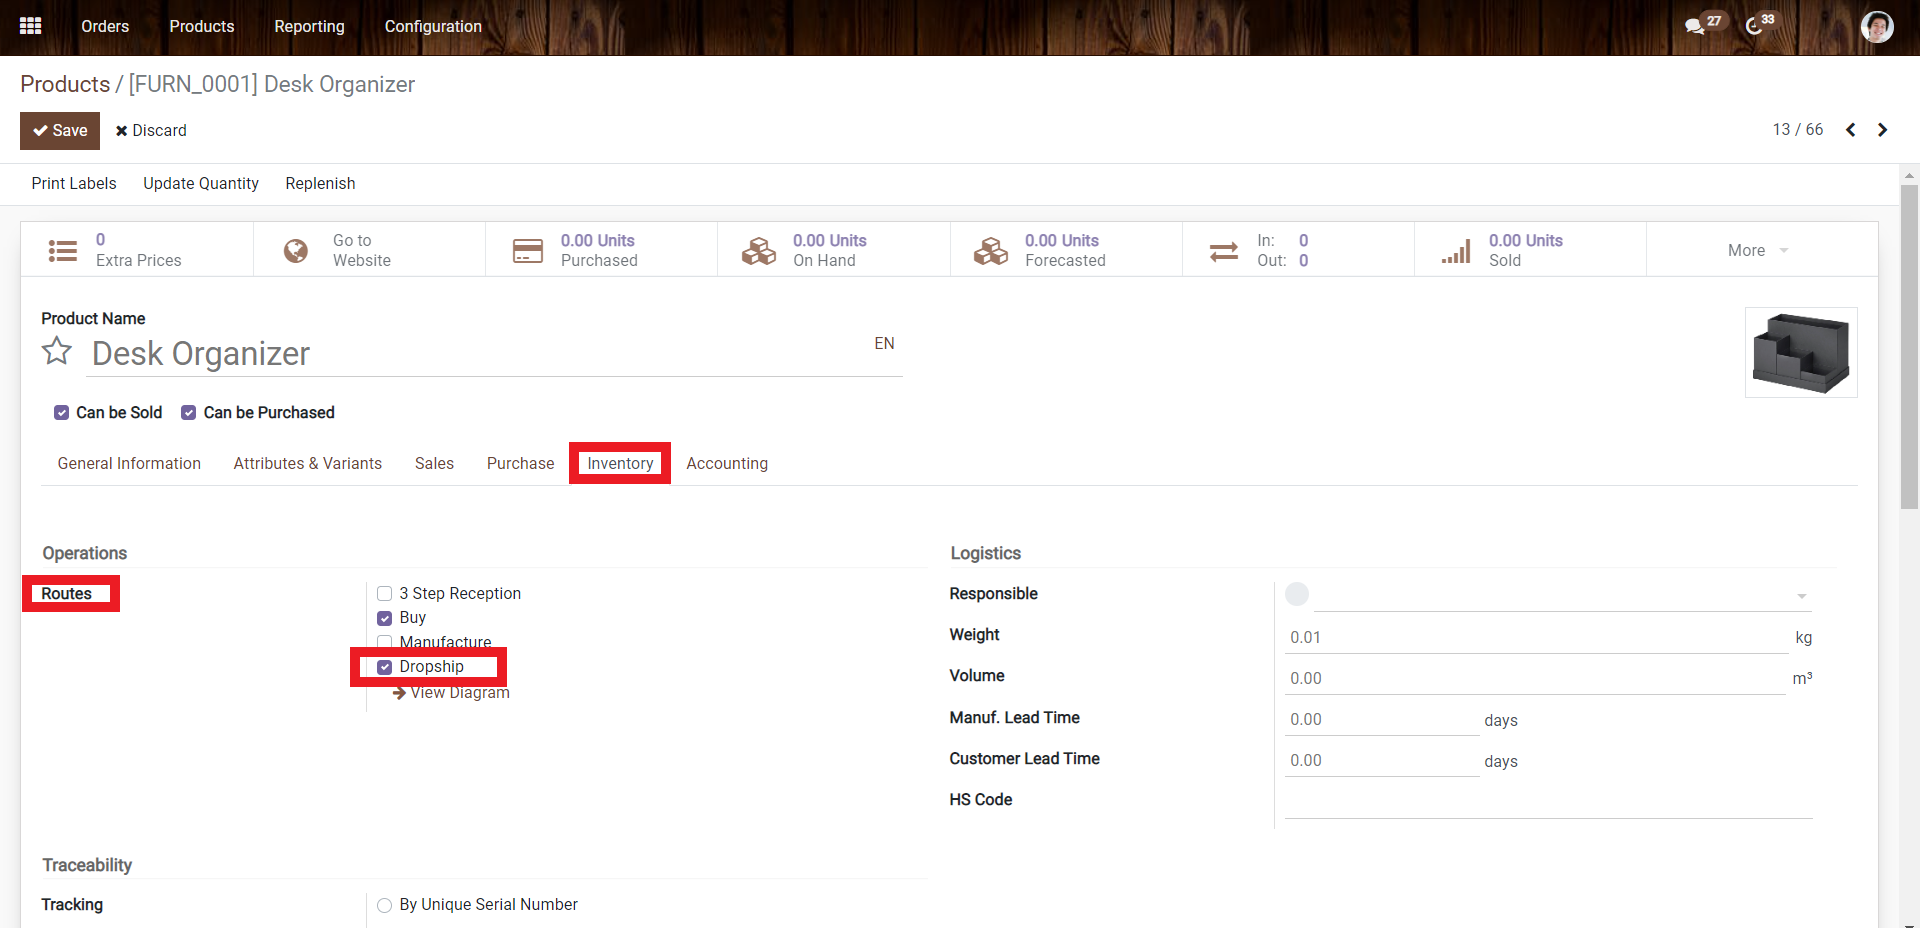
Task: Open the Orders menu
Action: 105,26
